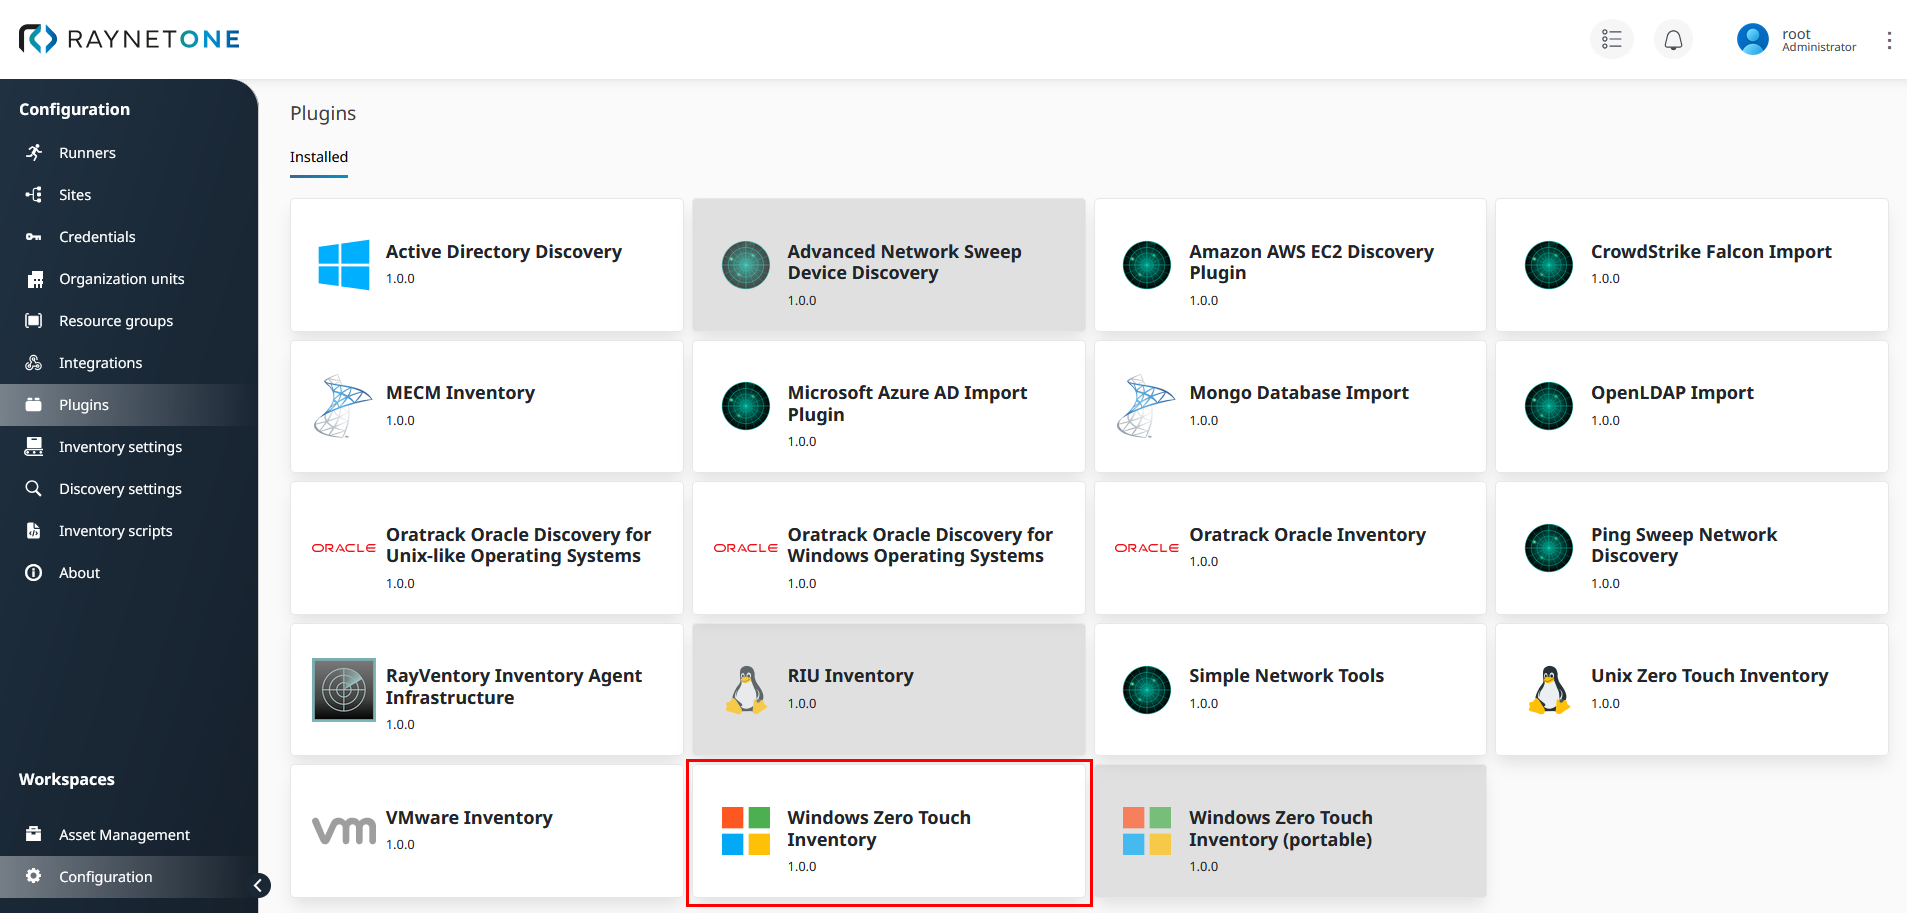The width and height of the screenshot is (1907, 913).
Task: Open the task list icon in header
Action: [1611, 40]
